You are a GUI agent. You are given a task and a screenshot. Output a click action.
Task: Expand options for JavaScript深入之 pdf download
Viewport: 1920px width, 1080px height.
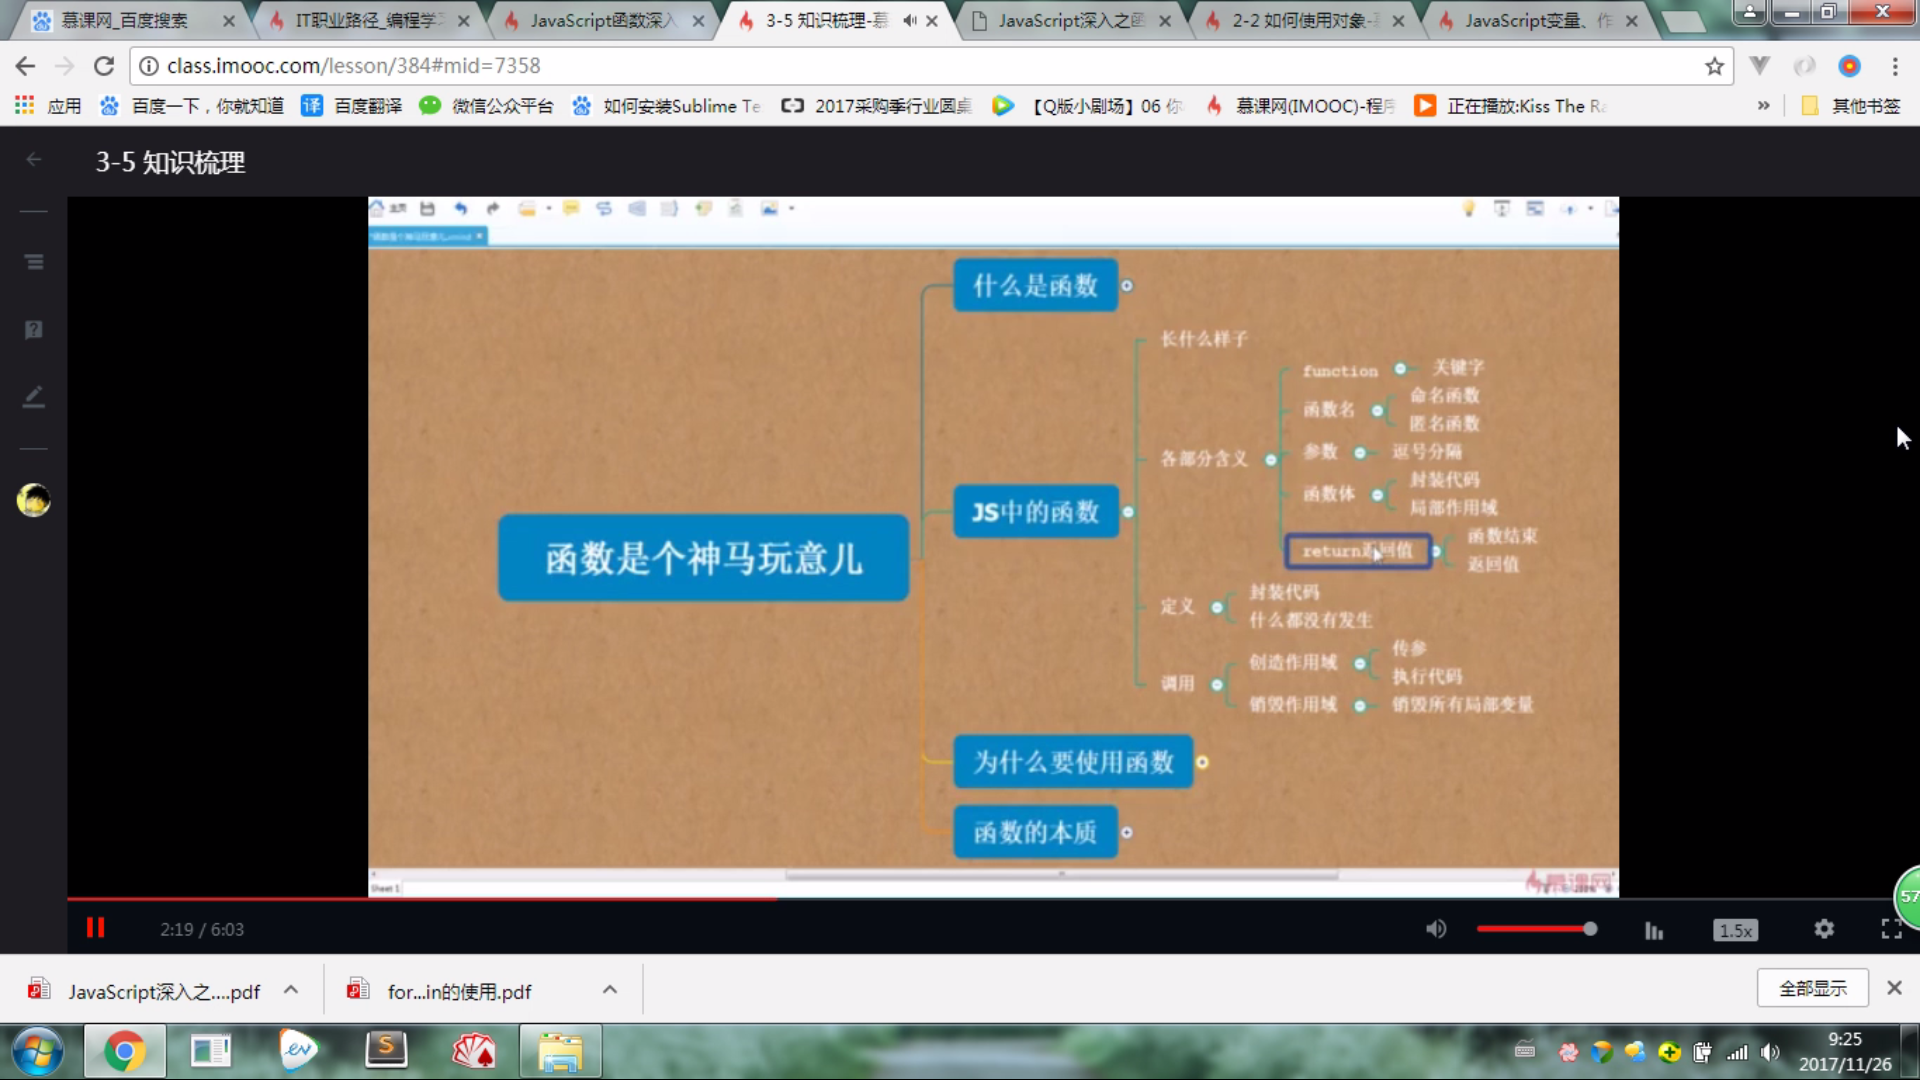[291, 990]
